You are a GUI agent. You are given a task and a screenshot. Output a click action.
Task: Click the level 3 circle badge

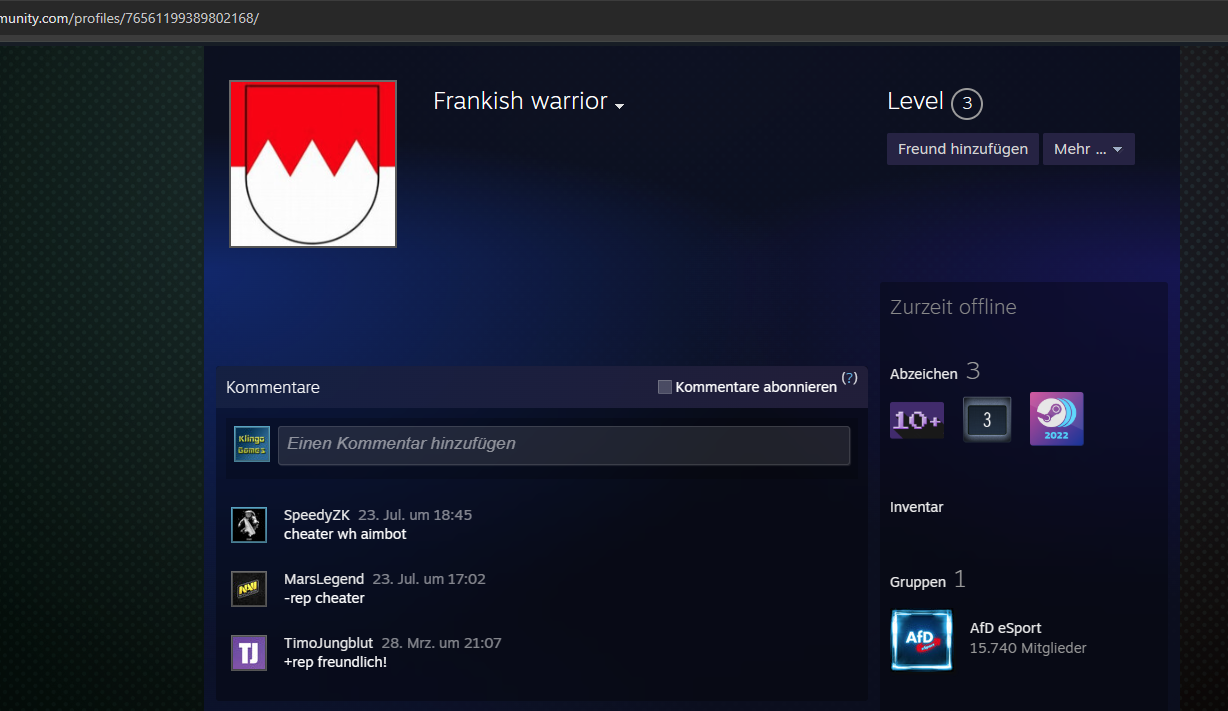click(967, 104)
